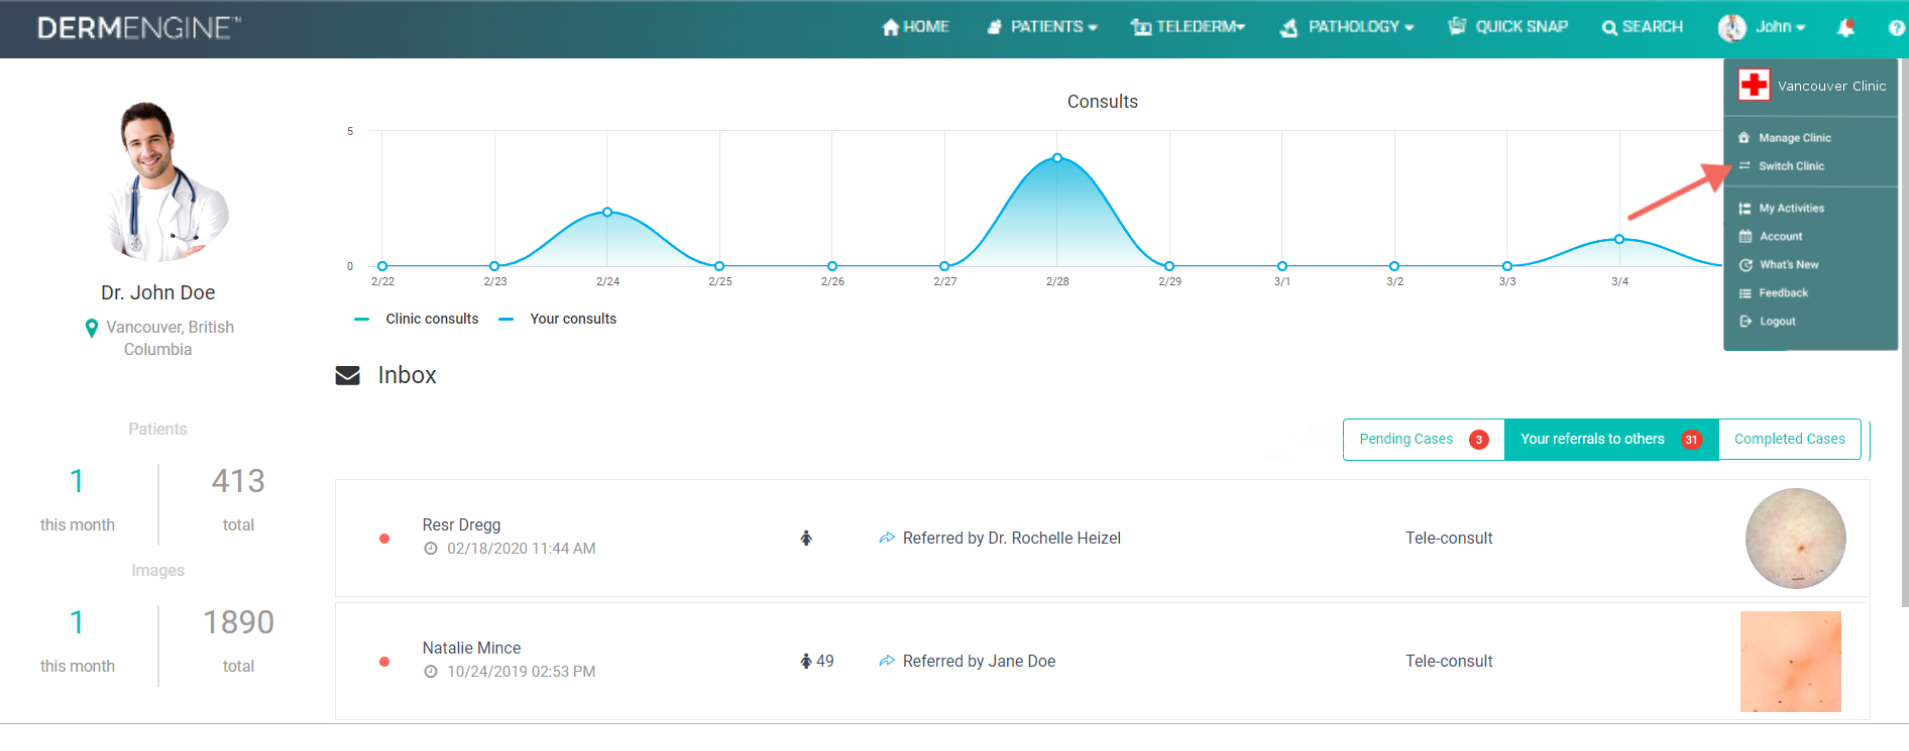1909x751 pixels.
Task: Click the Inbox envelope icon
Action: point(347,375)
